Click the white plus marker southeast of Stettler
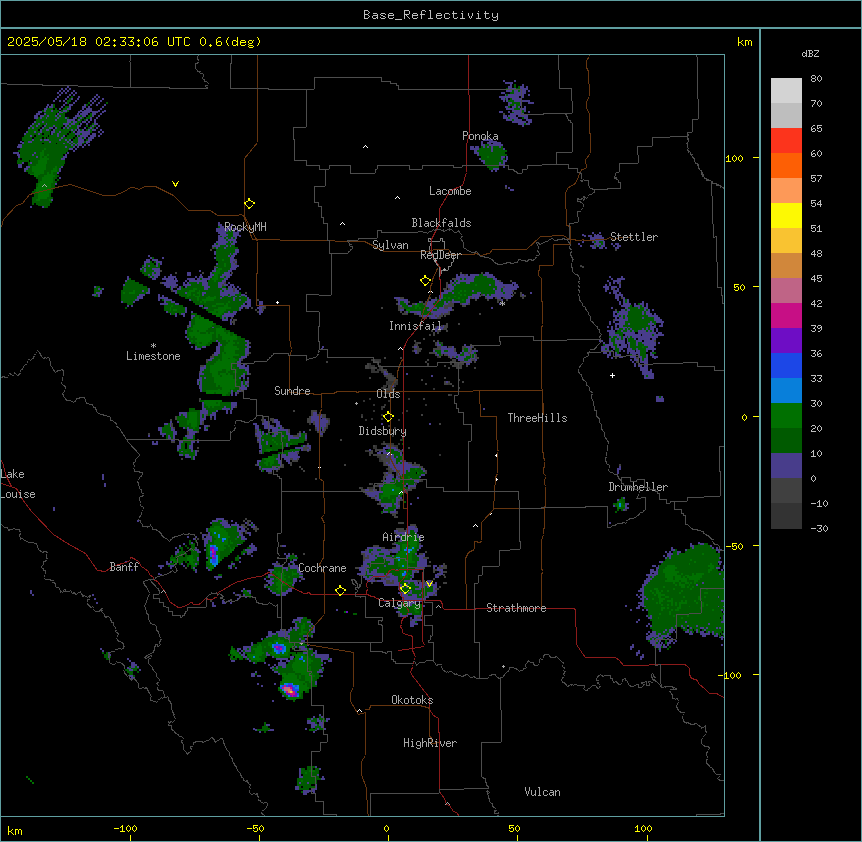Viewport: 862px width, 842px height. click(x=612, y=375)
